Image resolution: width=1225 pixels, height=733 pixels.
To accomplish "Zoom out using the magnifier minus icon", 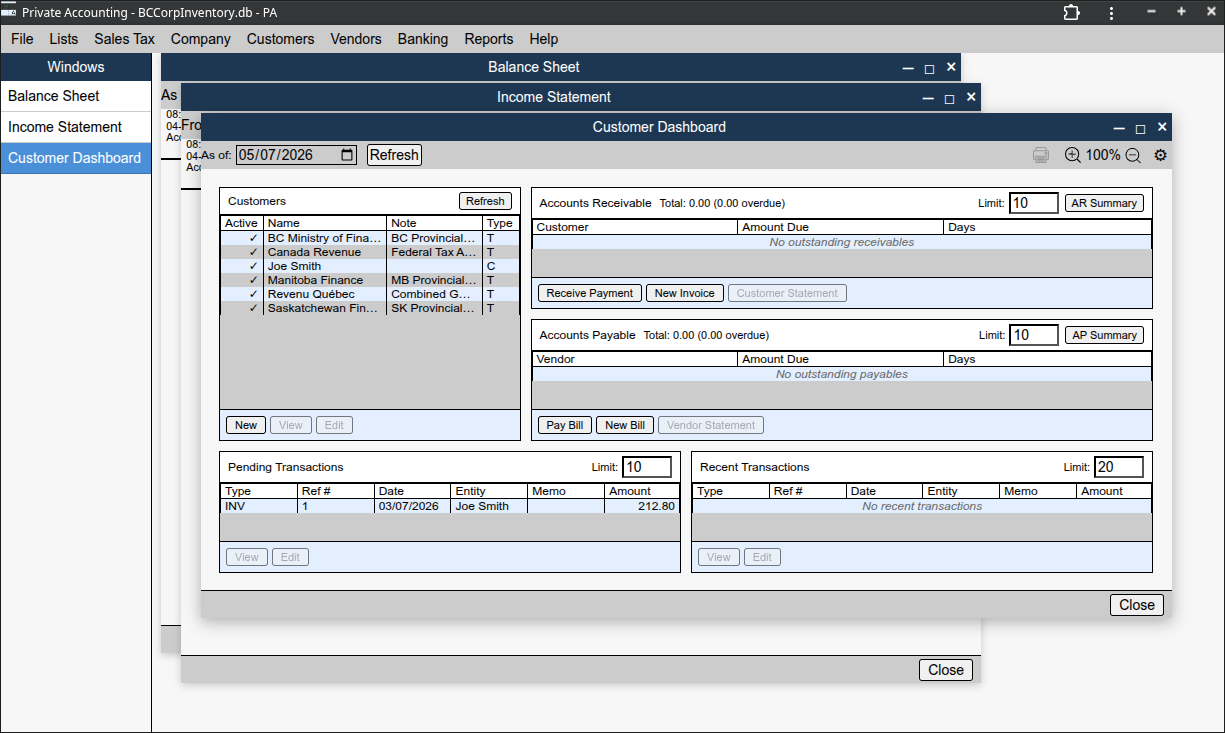I will click(x=1133, y=155).
